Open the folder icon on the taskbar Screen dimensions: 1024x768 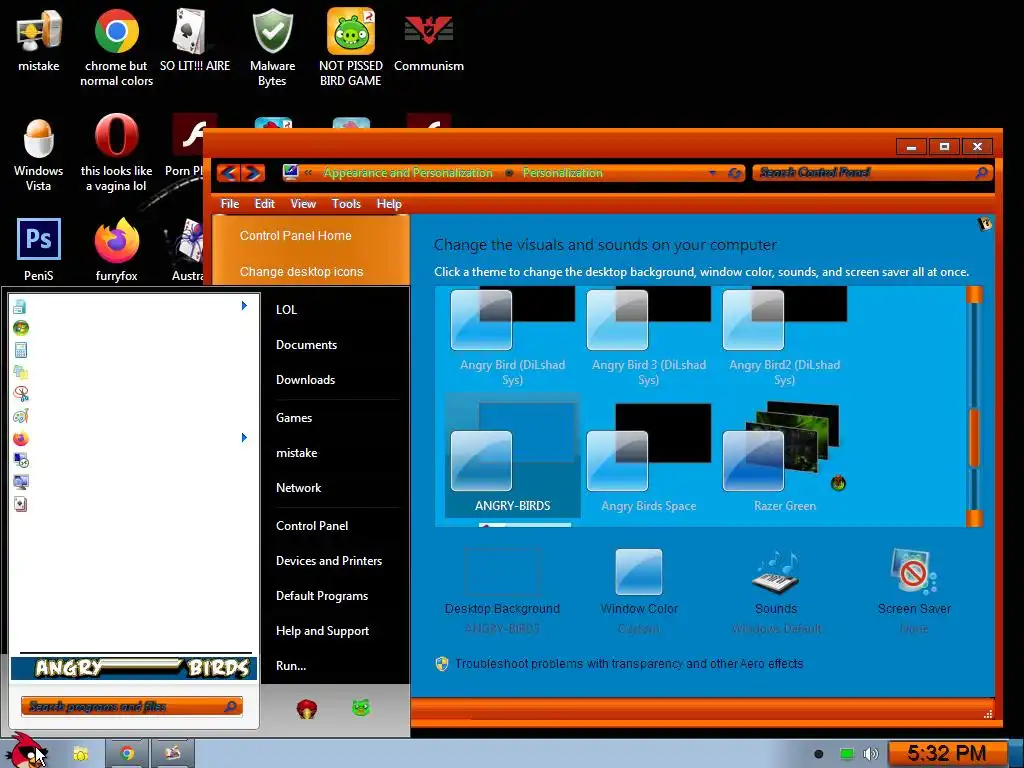coord(80,754)
